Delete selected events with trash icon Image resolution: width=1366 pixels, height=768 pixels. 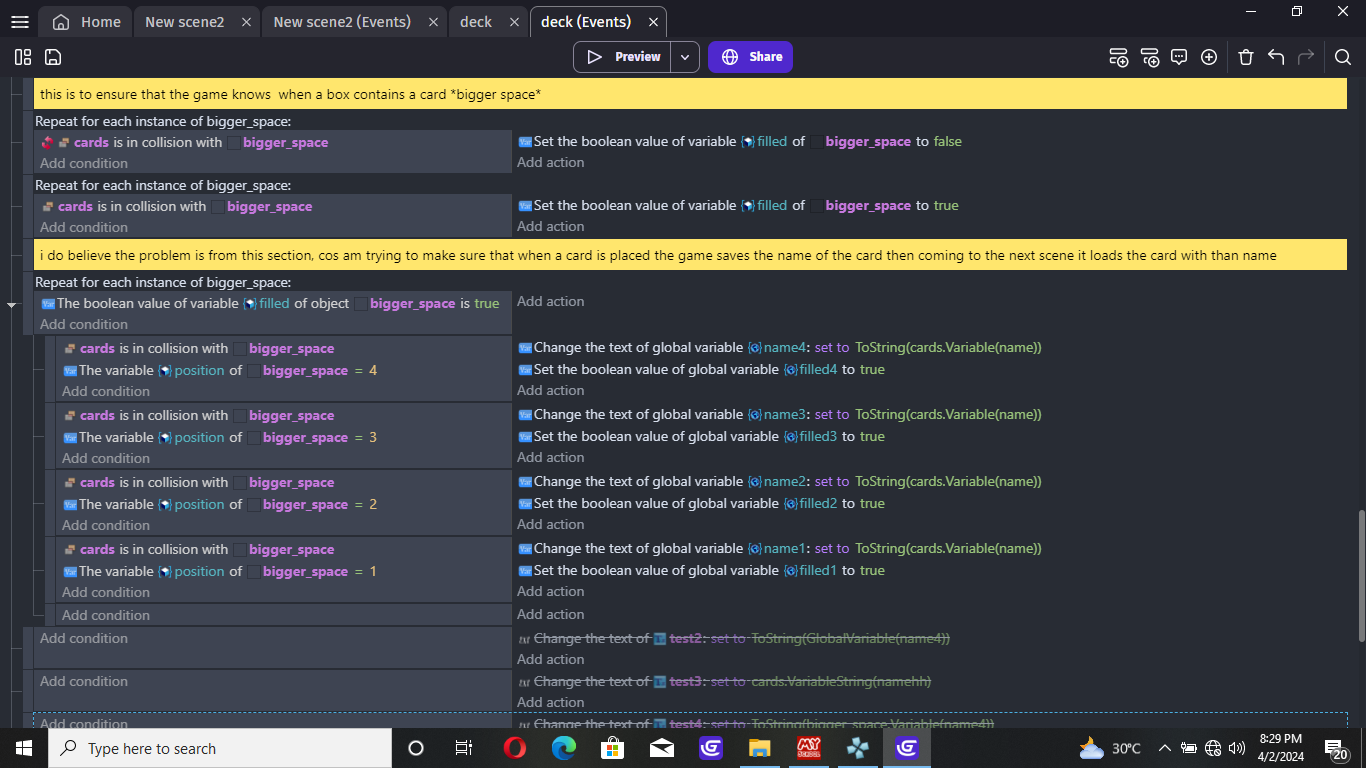[1246, 57]
